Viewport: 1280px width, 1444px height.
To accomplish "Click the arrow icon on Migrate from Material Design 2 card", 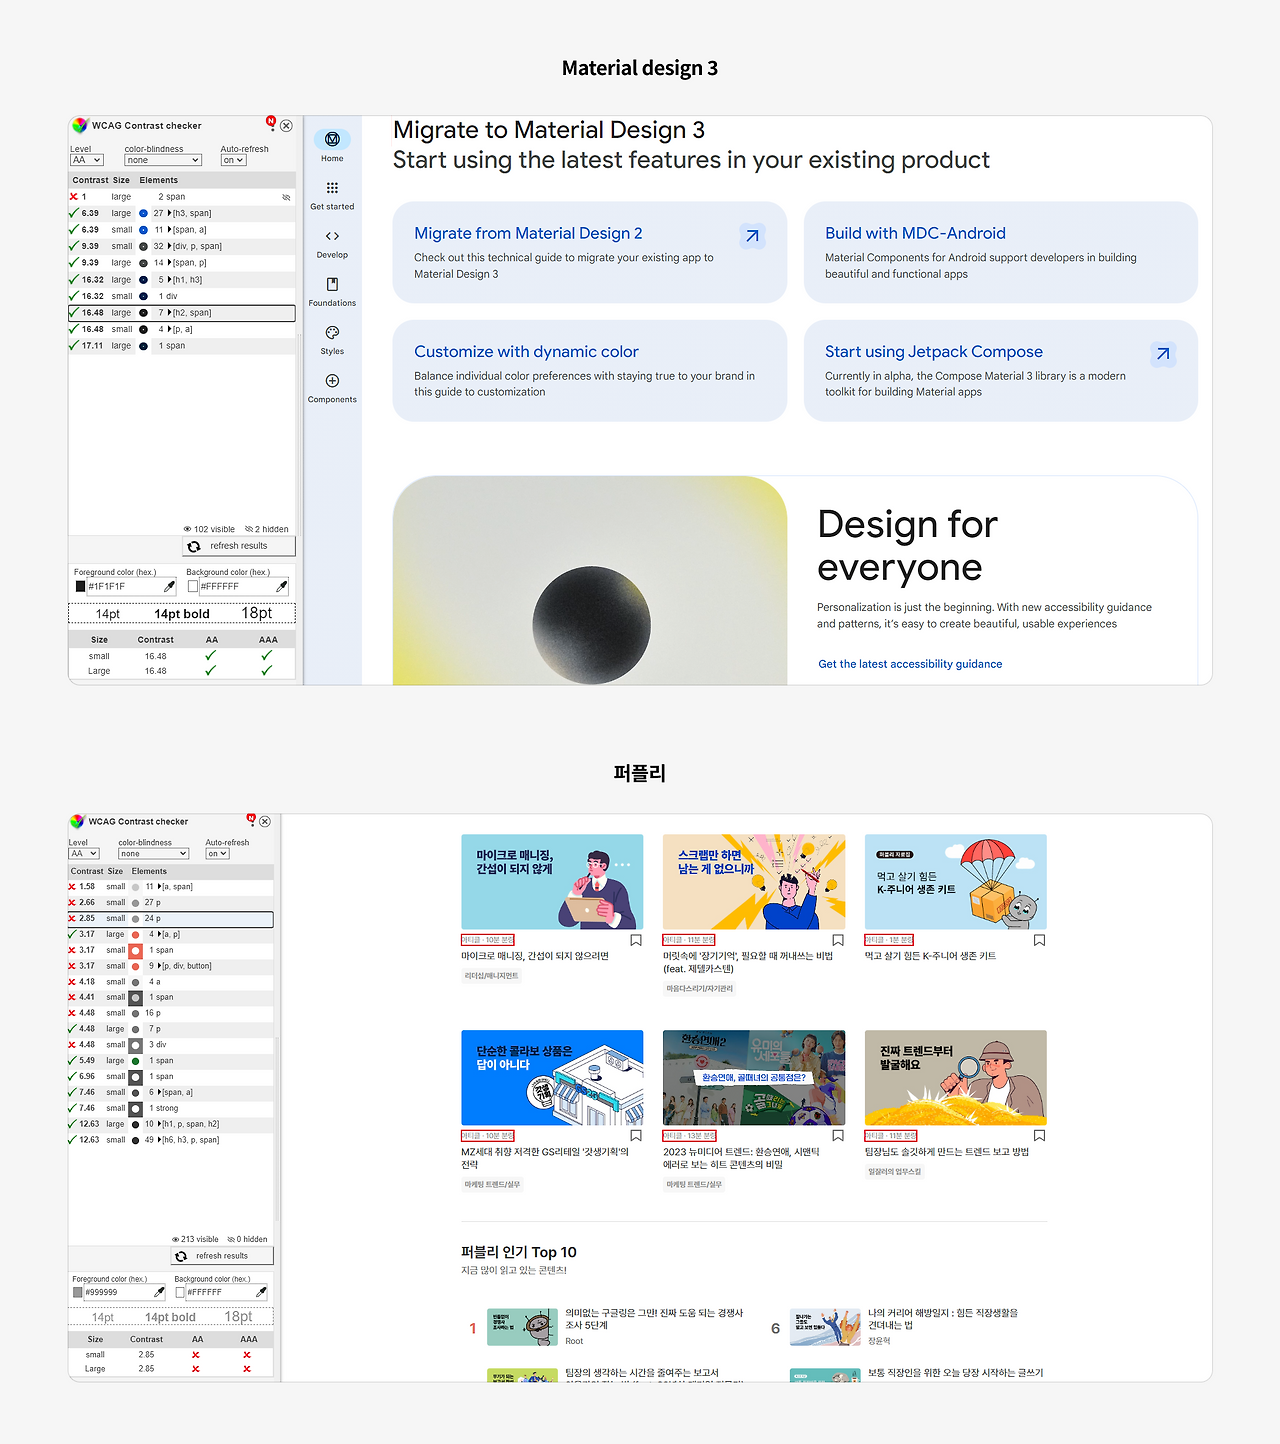I will pyautogui.click(x=752, y=236).
